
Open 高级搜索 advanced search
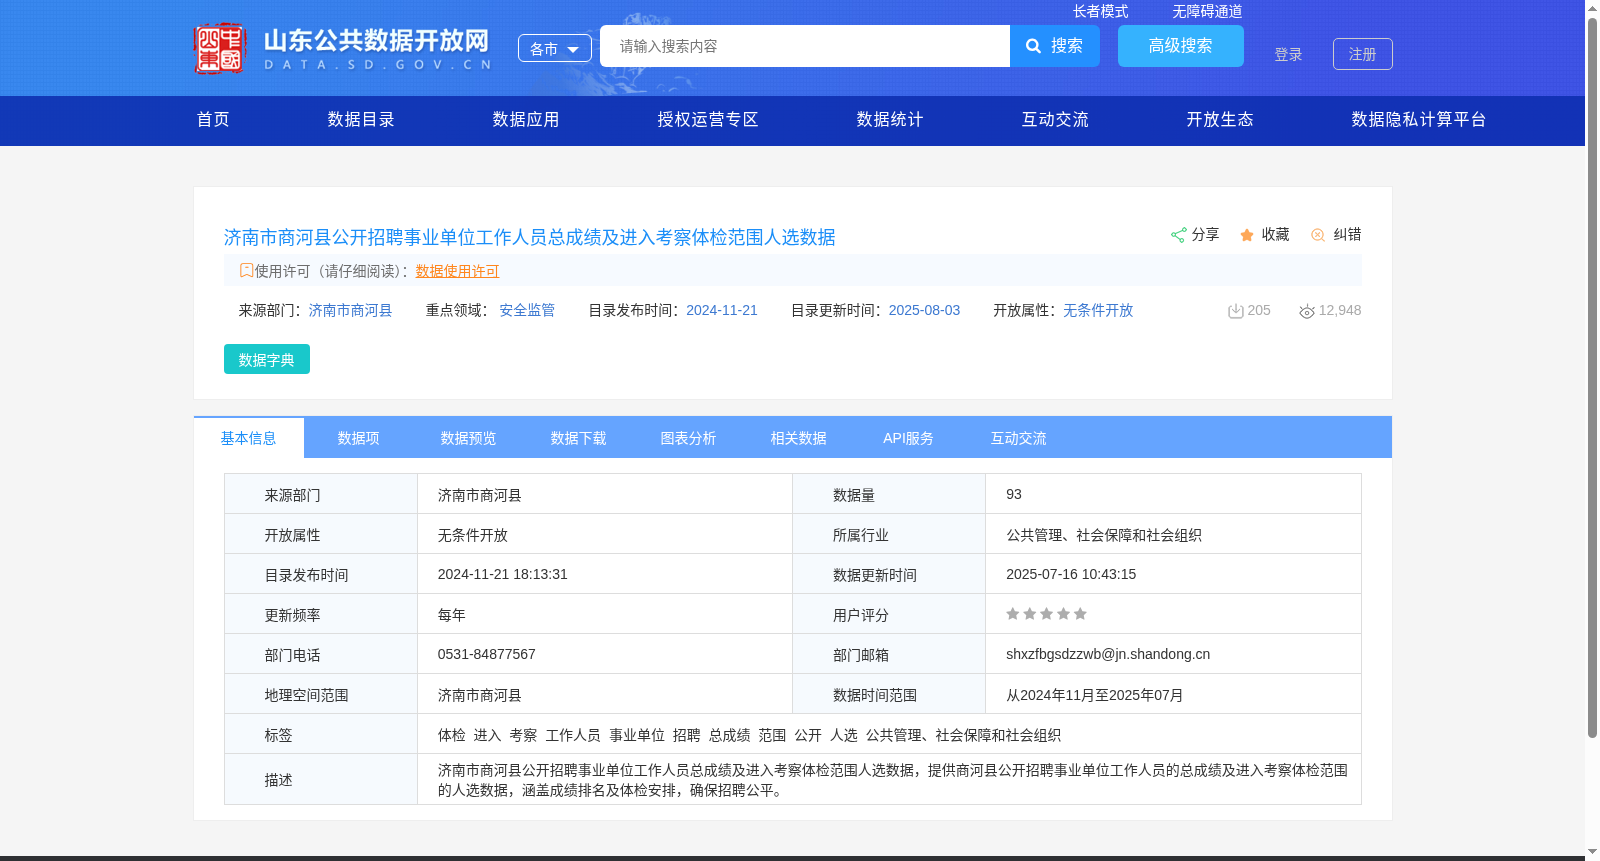[1181, 46]
